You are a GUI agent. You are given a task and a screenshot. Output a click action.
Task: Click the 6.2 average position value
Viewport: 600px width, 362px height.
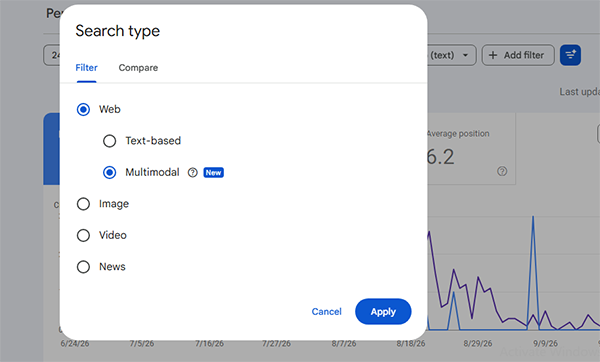click(440, 157)
